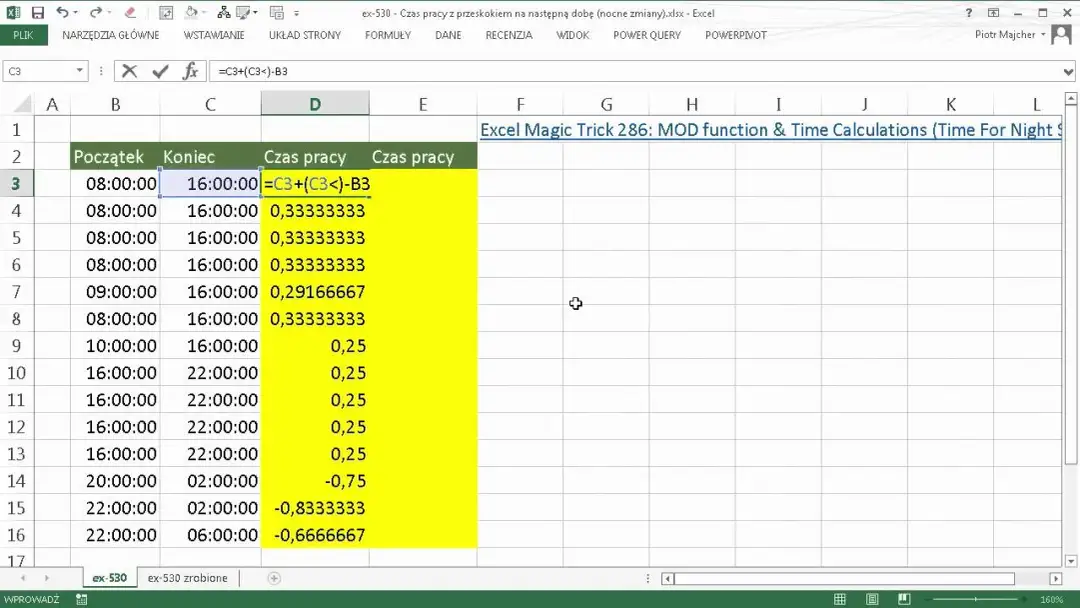The height and width of the screenshot is (608, 1080).
Task: Select cell D14 showing -0,75
Action: click(315, 481)
